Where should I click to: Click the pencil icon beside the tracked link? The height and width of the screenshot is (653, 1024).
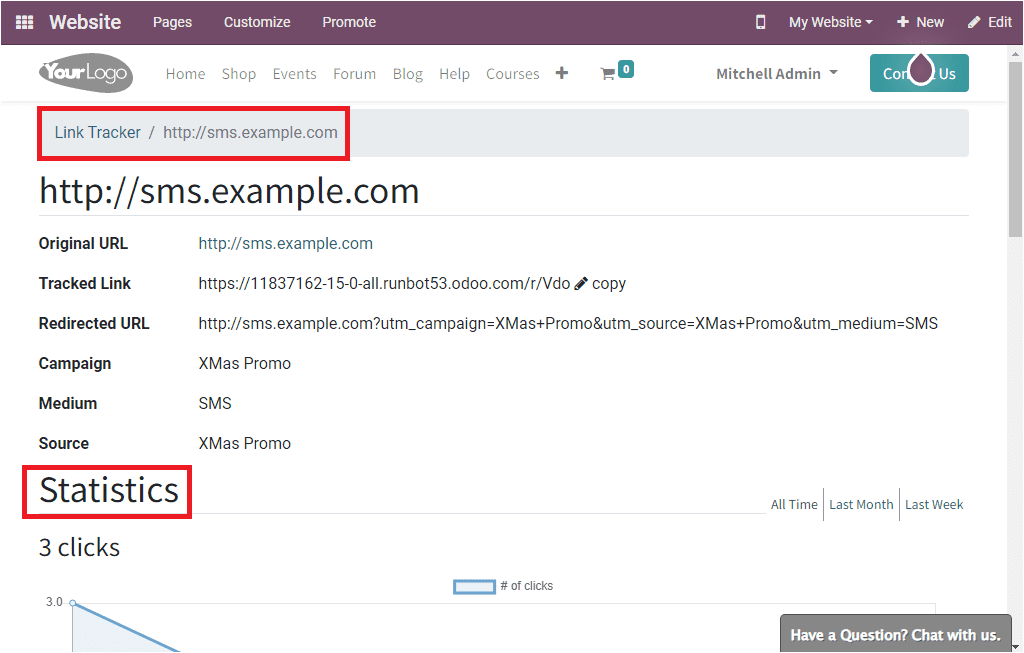click(581, 283)
